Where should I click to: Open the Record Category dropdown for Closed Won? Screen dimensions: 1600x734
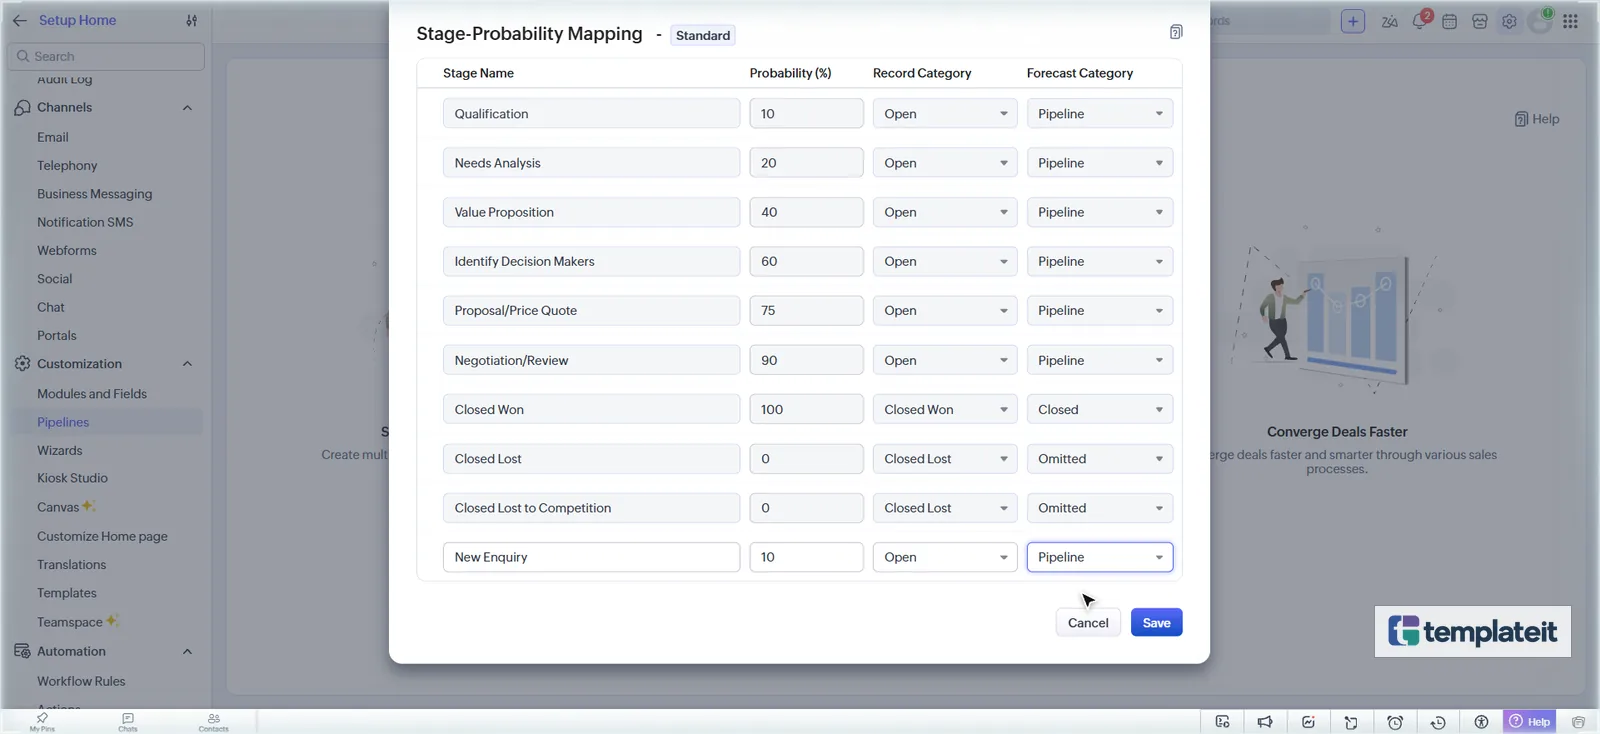(945, 409)
